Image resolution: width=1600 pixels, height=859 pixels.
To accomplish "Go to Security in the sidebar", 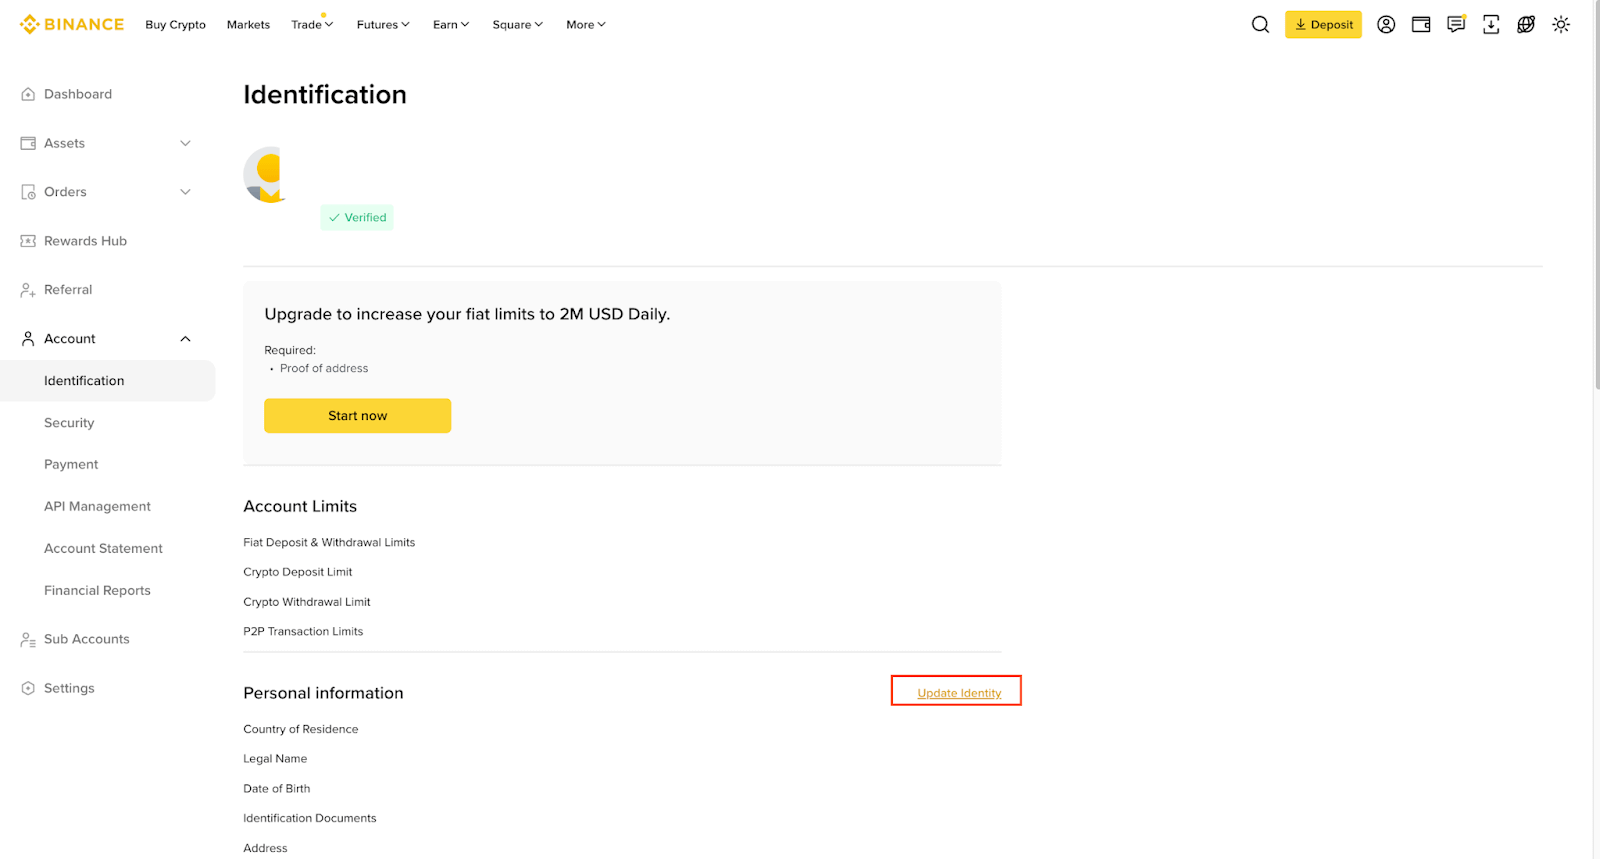I will [x=69, y=423].
